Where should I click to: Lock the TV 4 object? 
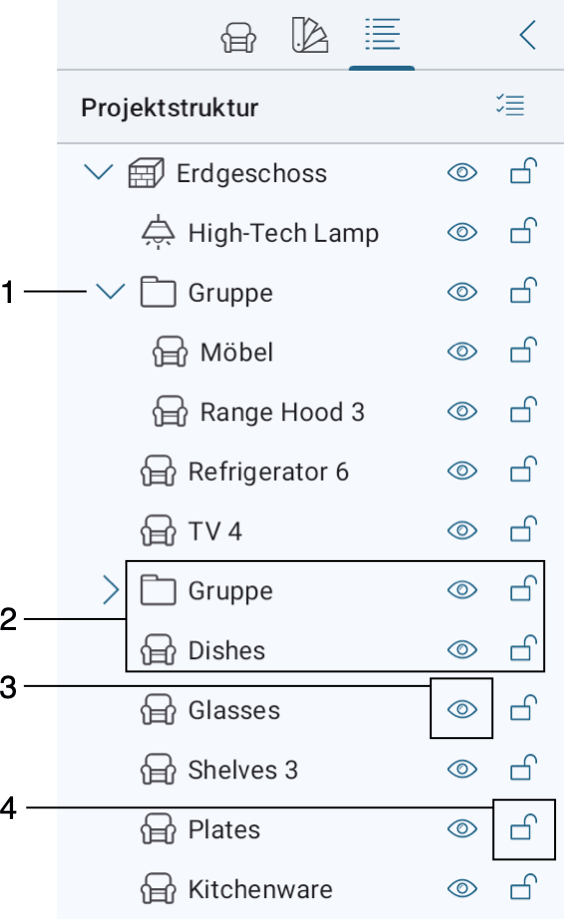click(x=524, y=529)
